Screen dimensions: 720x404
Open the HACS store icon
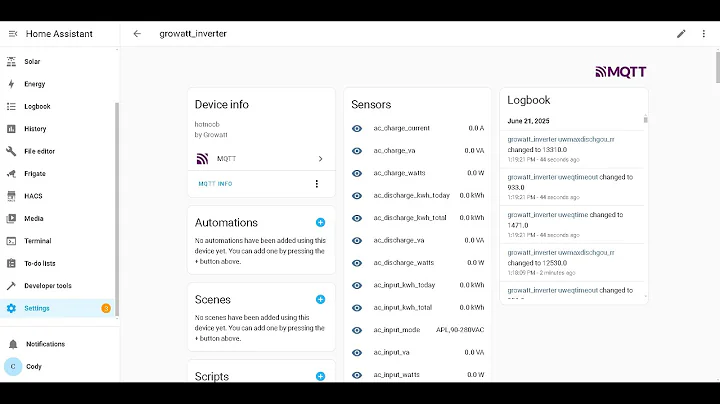11,196
